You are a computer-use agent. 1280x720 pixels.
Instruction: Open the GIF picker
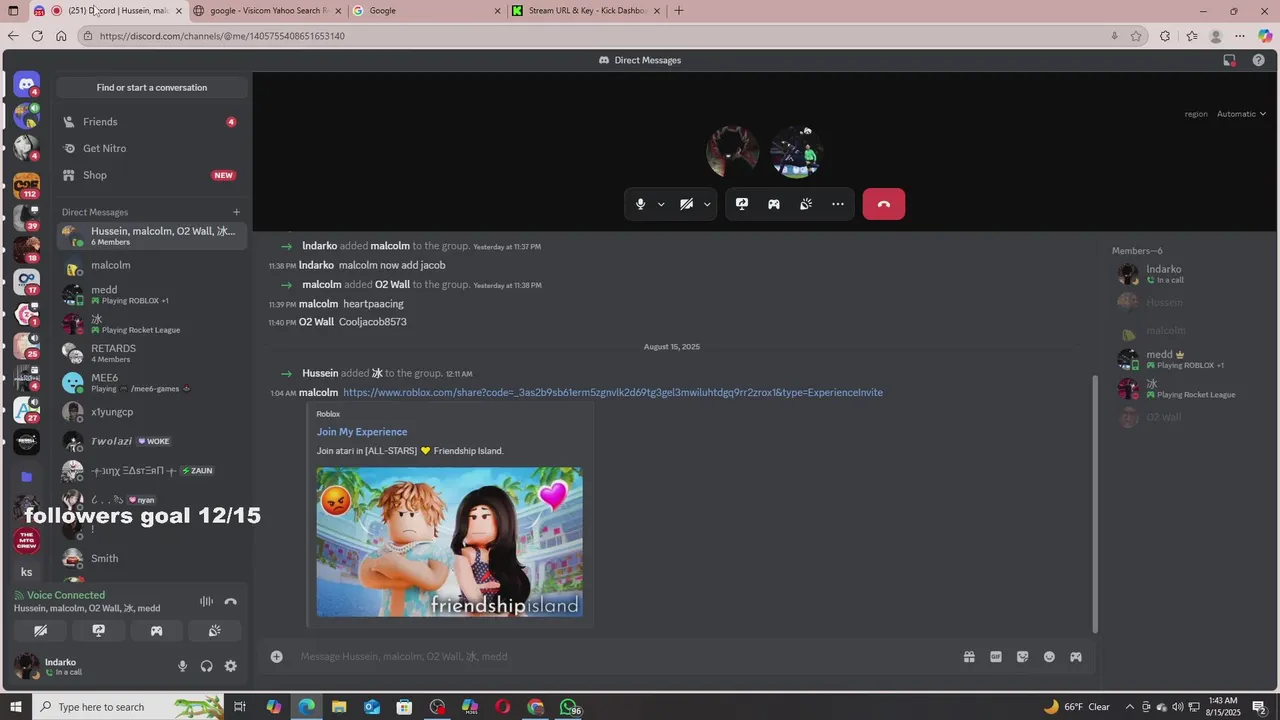coord(996,657)
